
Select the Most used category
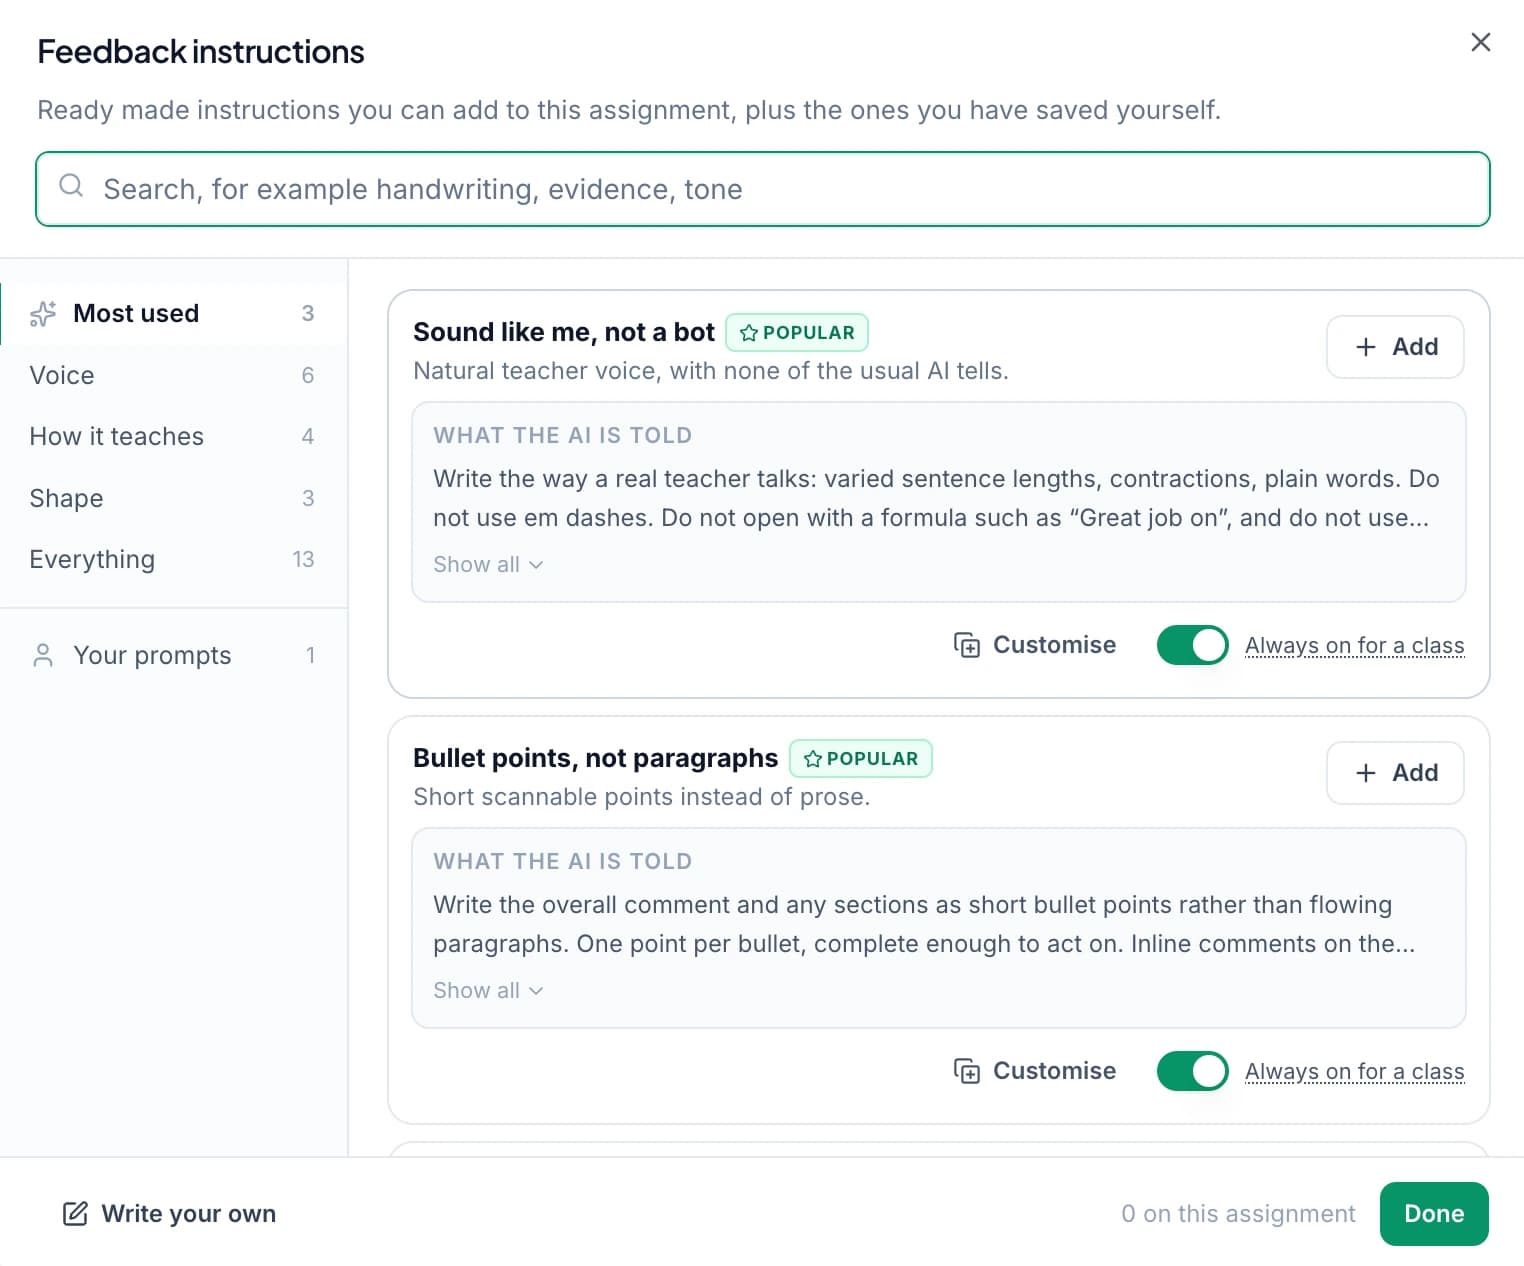(173, 313)
